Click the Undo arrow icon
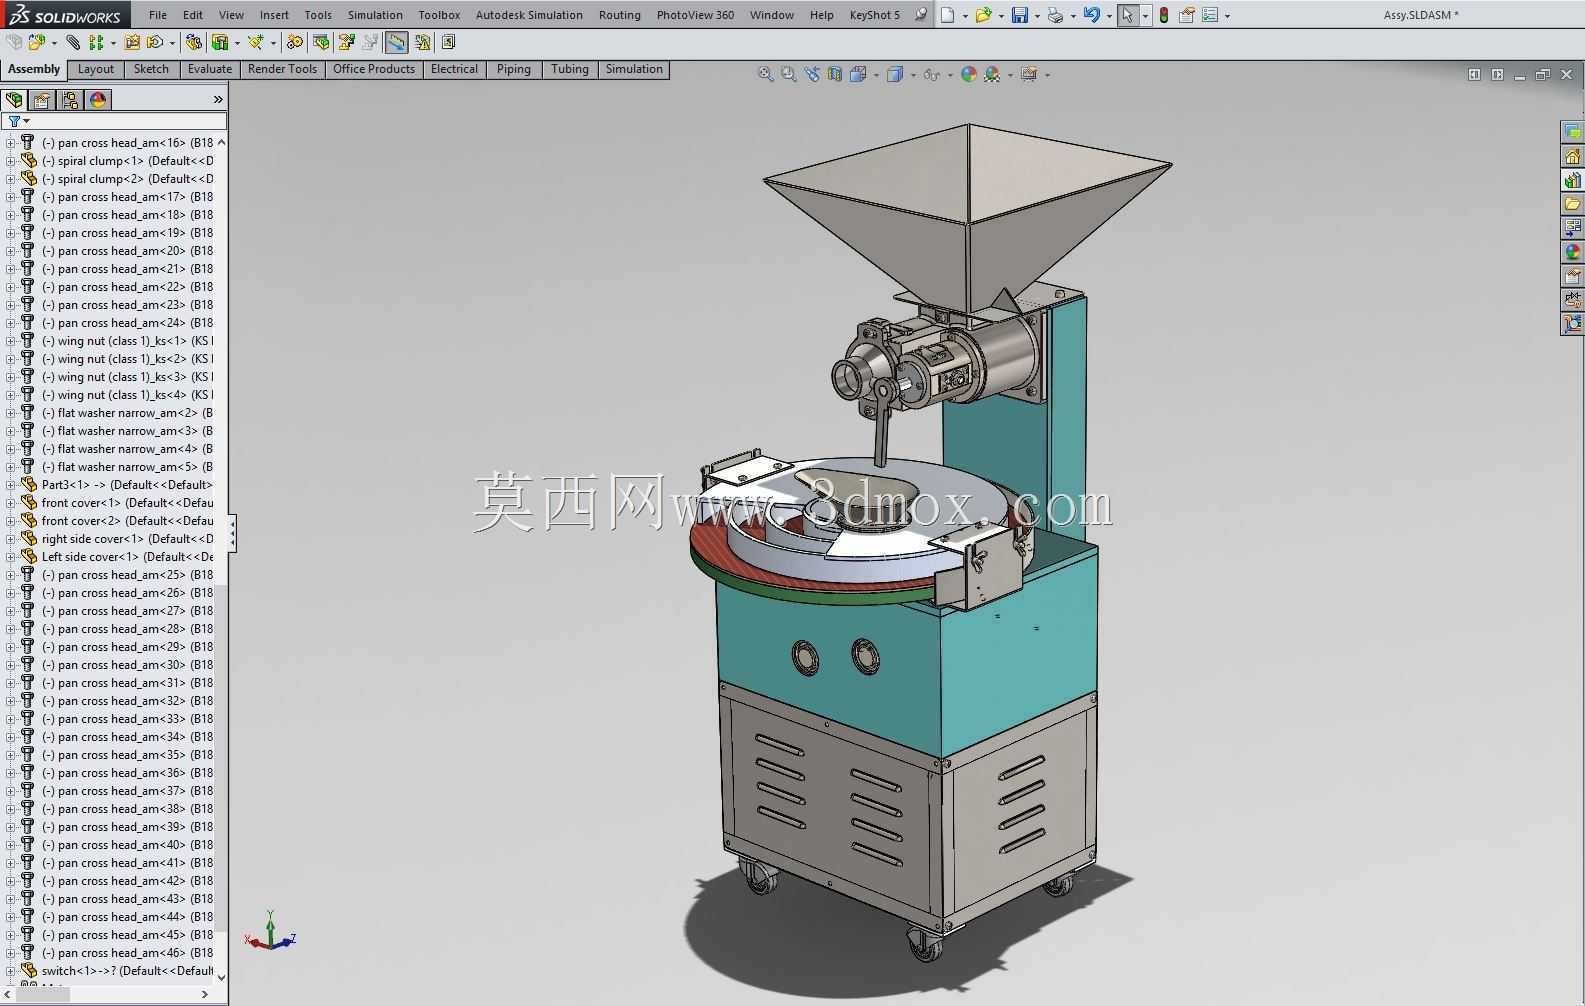 coord(1091,15)
